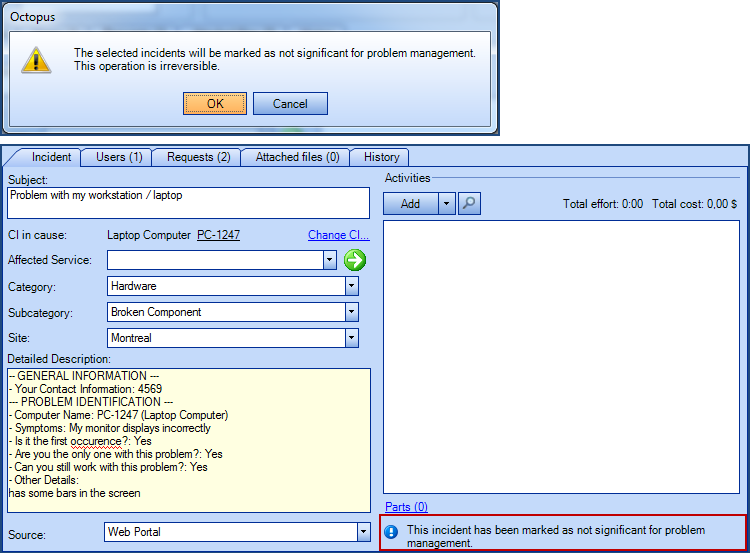Open the Add button dropdown arrow
The width and height of the screenshot is (750, 553).
click(446, 203)
